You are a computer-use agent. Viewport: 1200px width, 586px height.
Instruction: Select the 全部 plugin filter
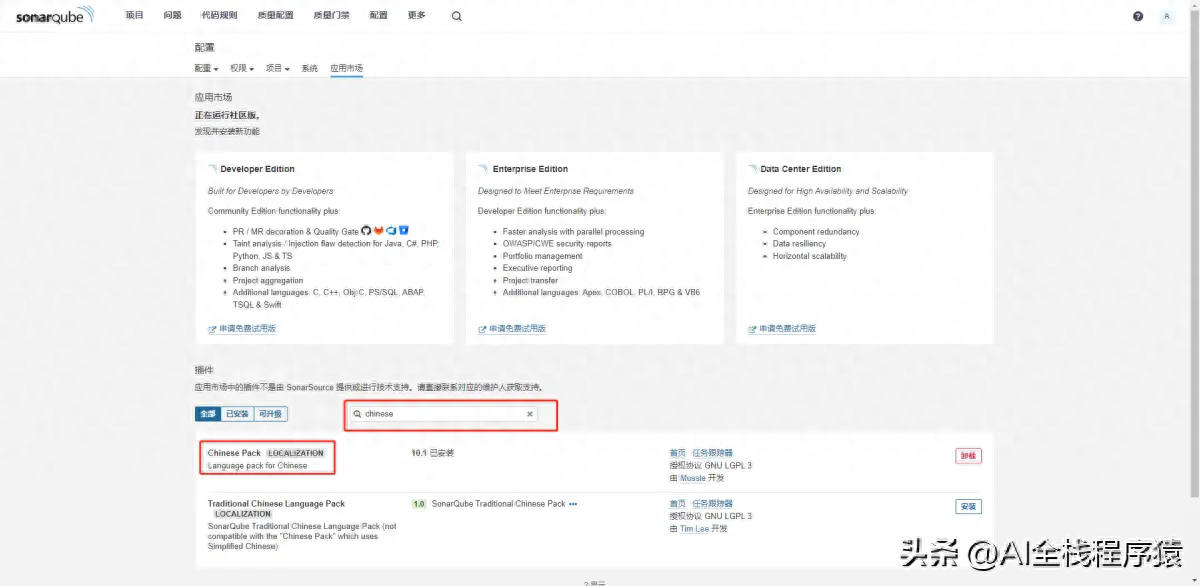(x=208, y=413)
